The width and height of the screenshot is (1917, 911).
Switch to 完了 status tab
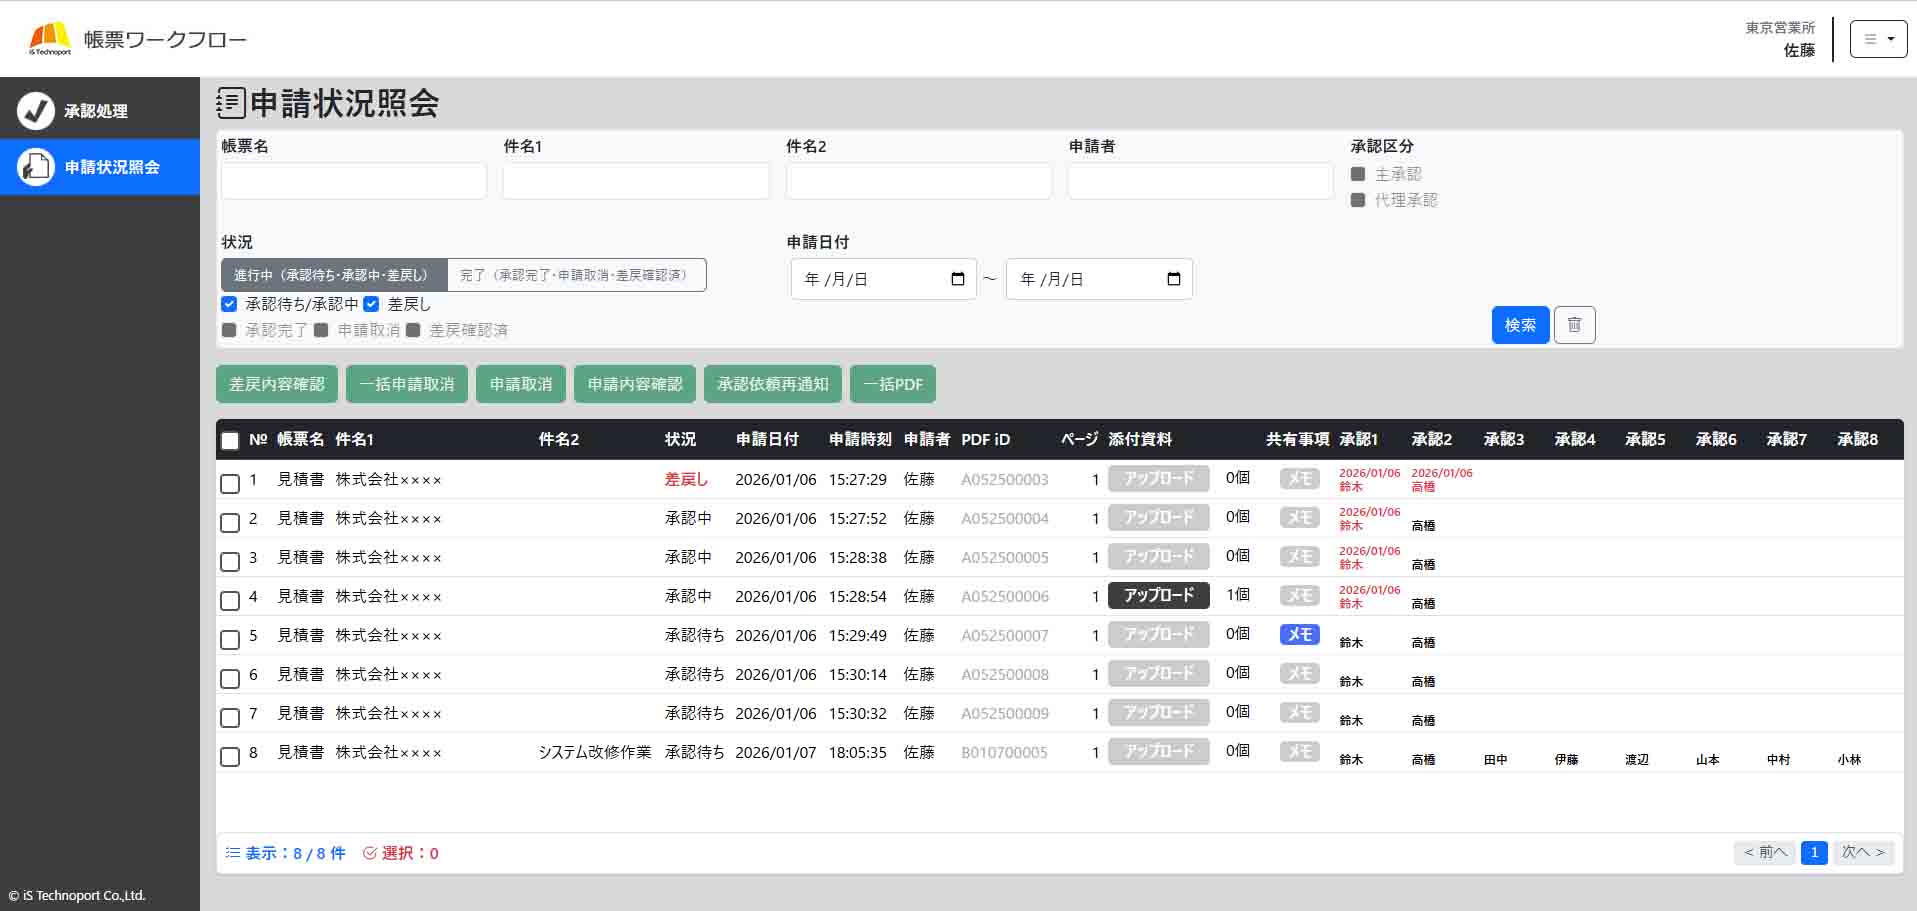tap(576, 275)
